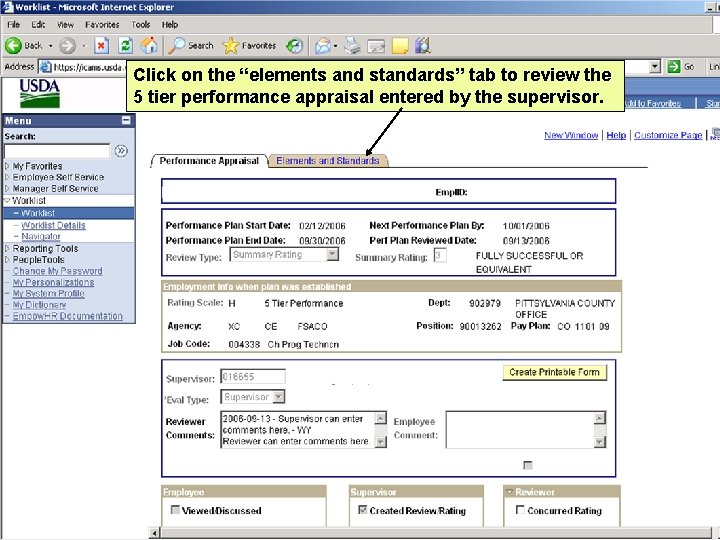Open the page Help link
The width and height of the screenshot is (720, 540).
pos(616,135)
